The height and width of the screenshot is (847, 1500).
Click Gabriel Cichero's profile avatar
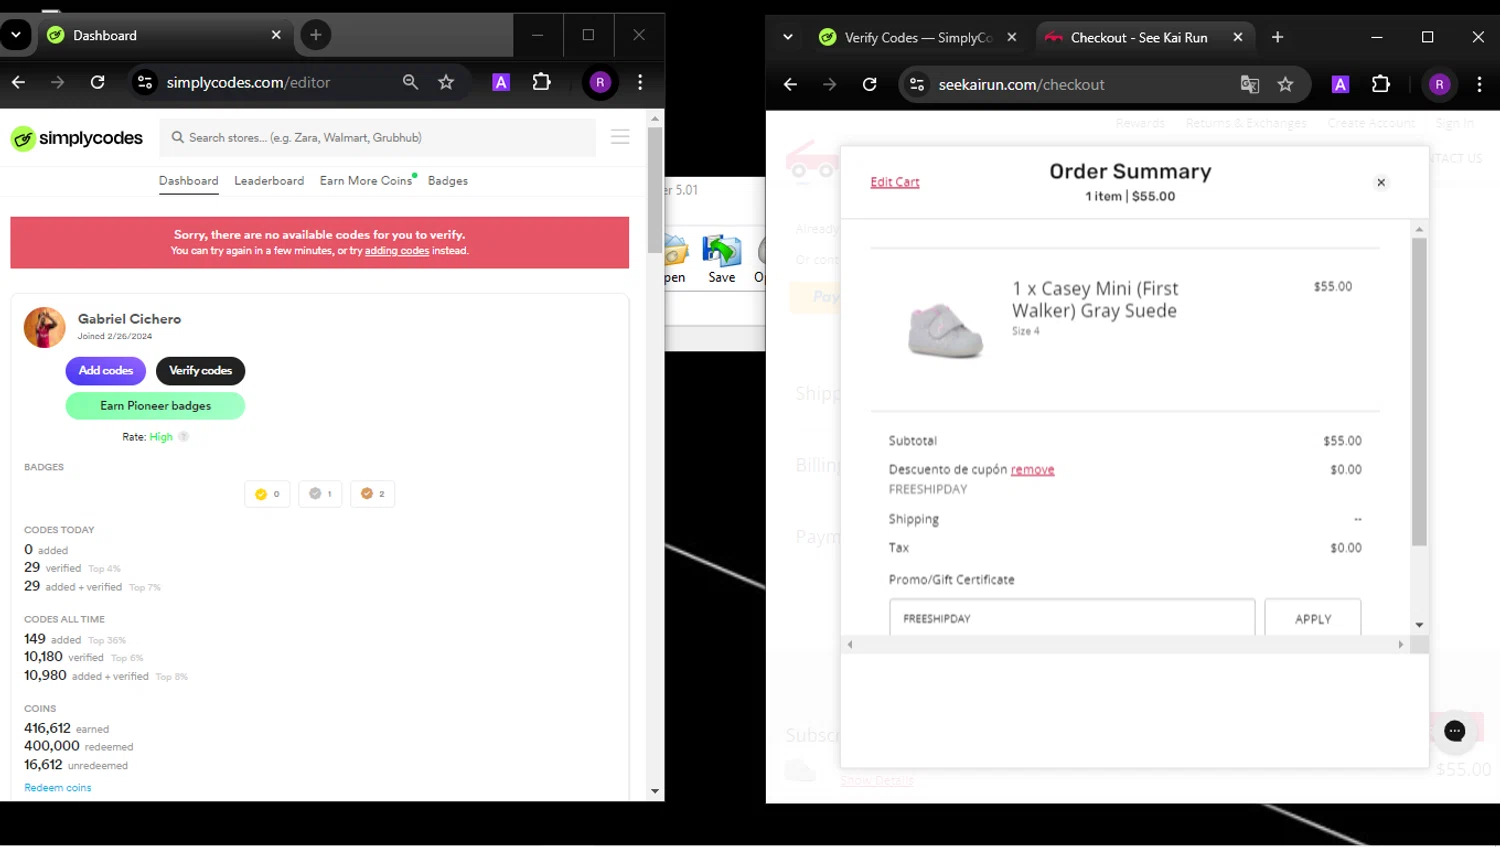[x=44, y=327]
